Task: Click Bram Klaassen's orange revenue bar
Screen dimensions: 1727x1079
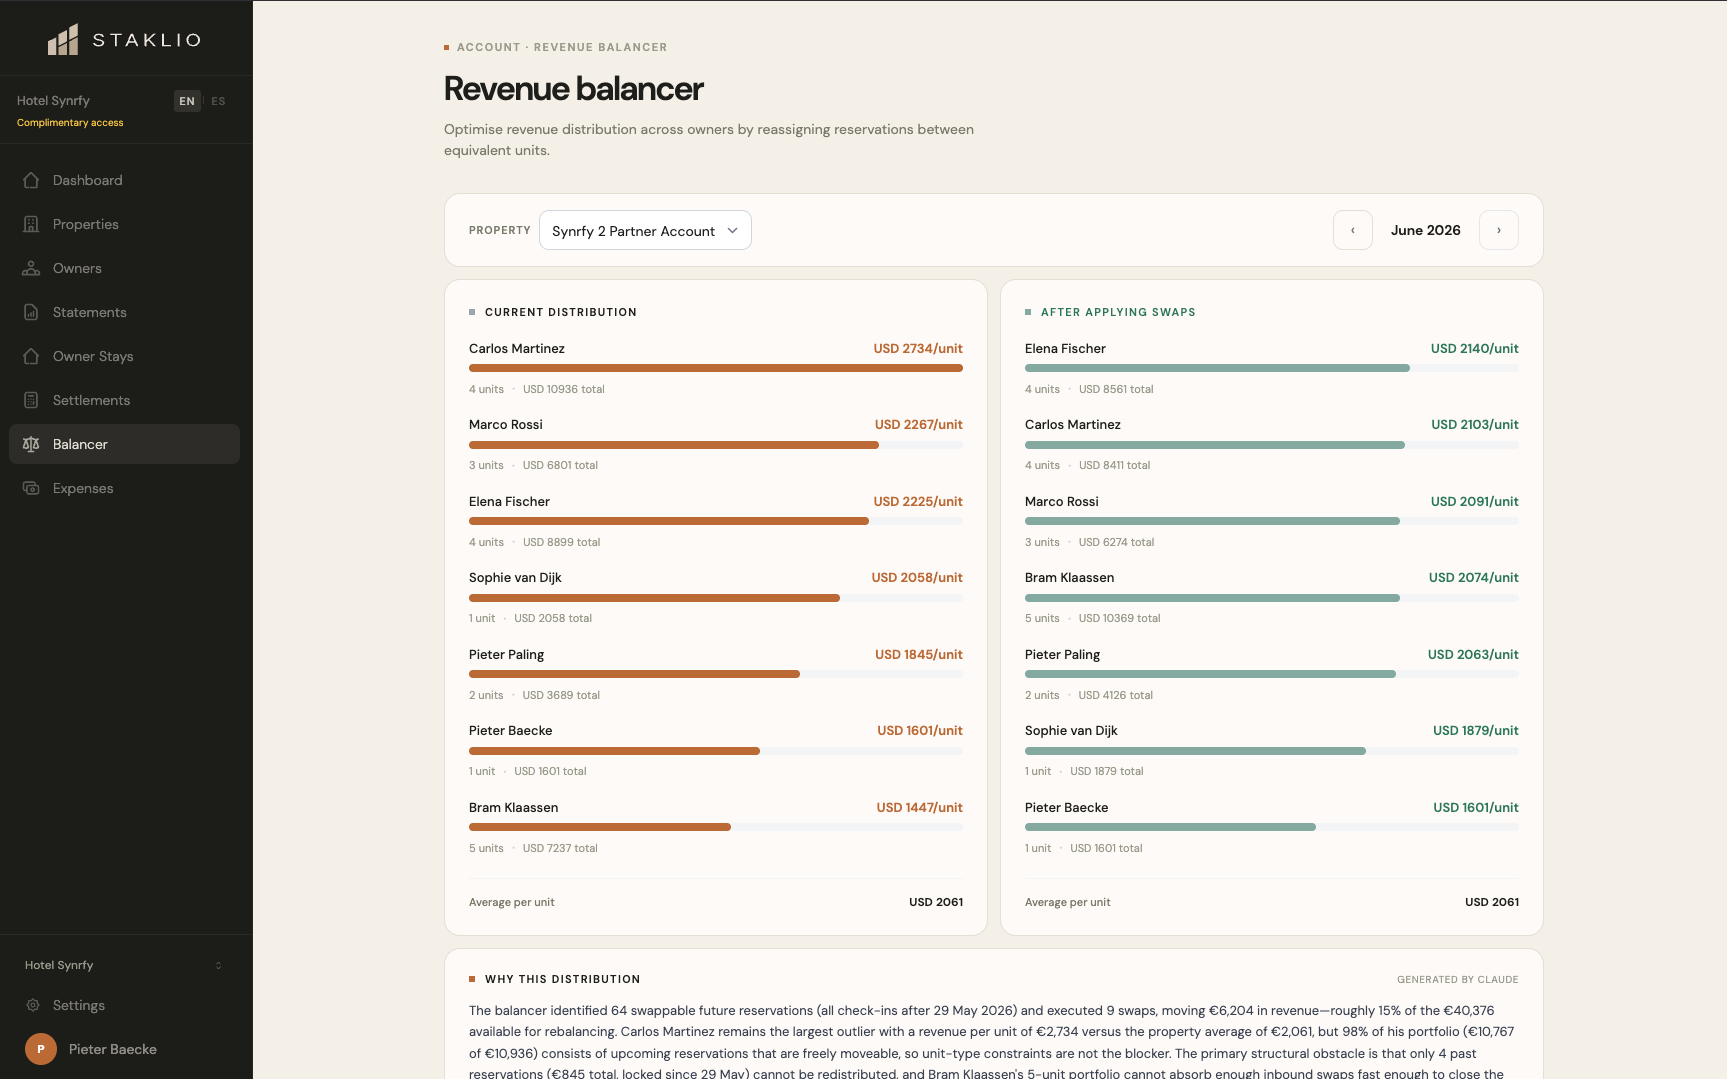Action: (600, 827)
